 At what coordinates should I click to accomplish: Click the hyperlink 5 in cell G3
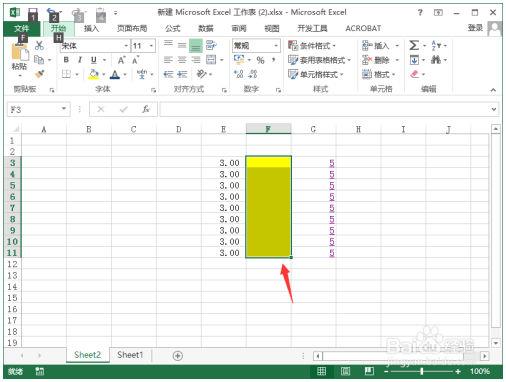tap(332, 163)
